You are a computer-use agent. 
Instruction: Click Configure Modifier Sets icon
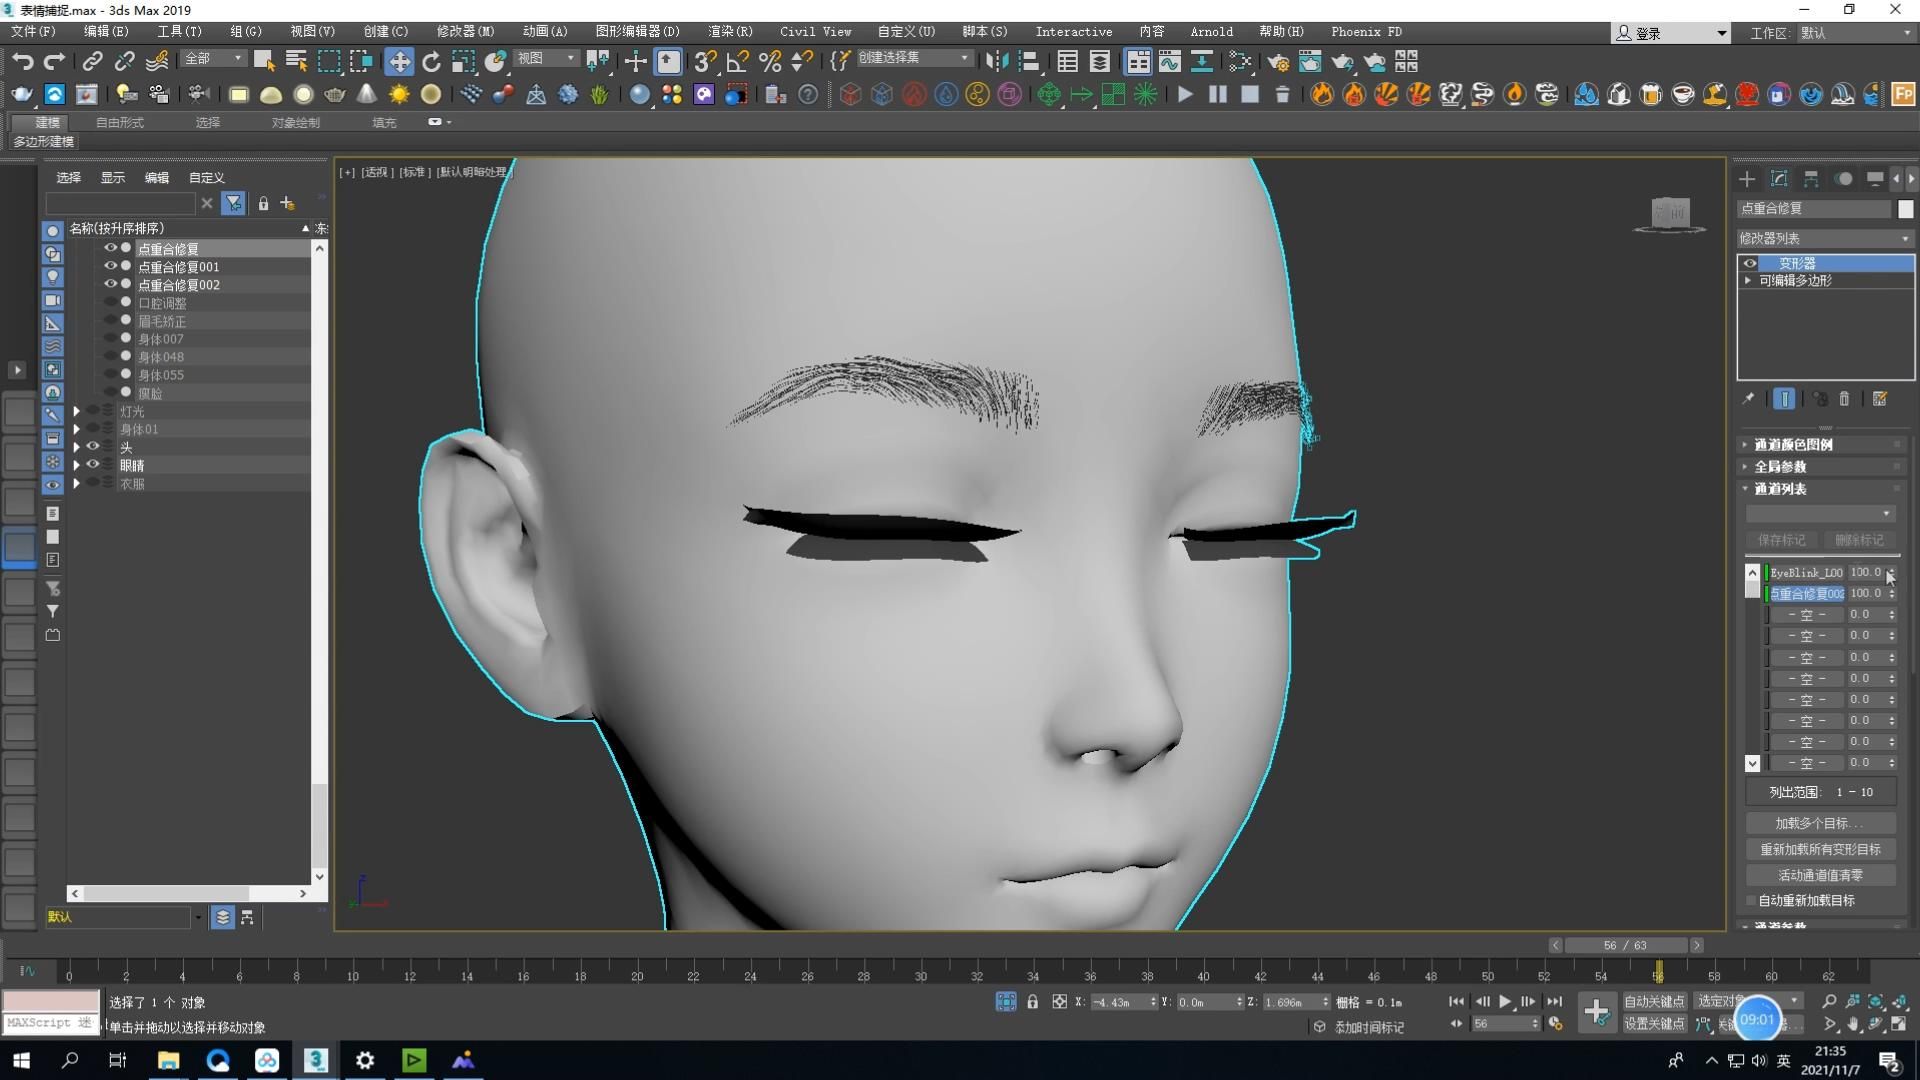(1880, 399)
